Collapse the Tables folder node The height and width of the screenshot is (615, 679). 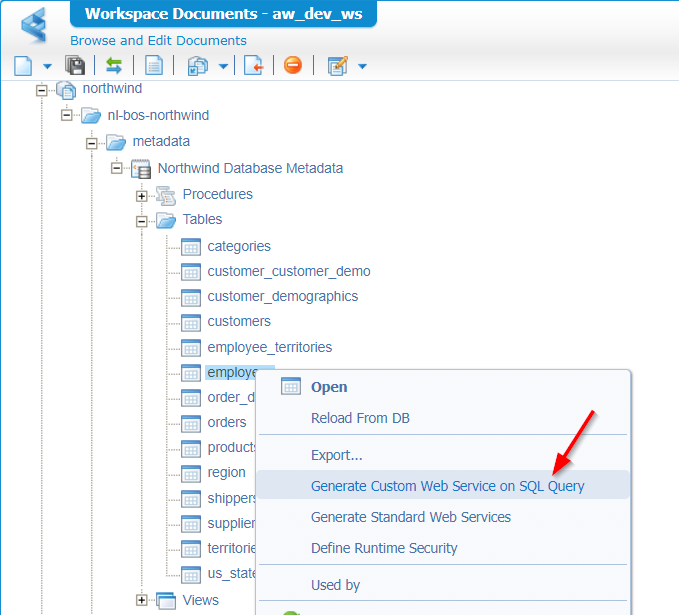point(142,220)
